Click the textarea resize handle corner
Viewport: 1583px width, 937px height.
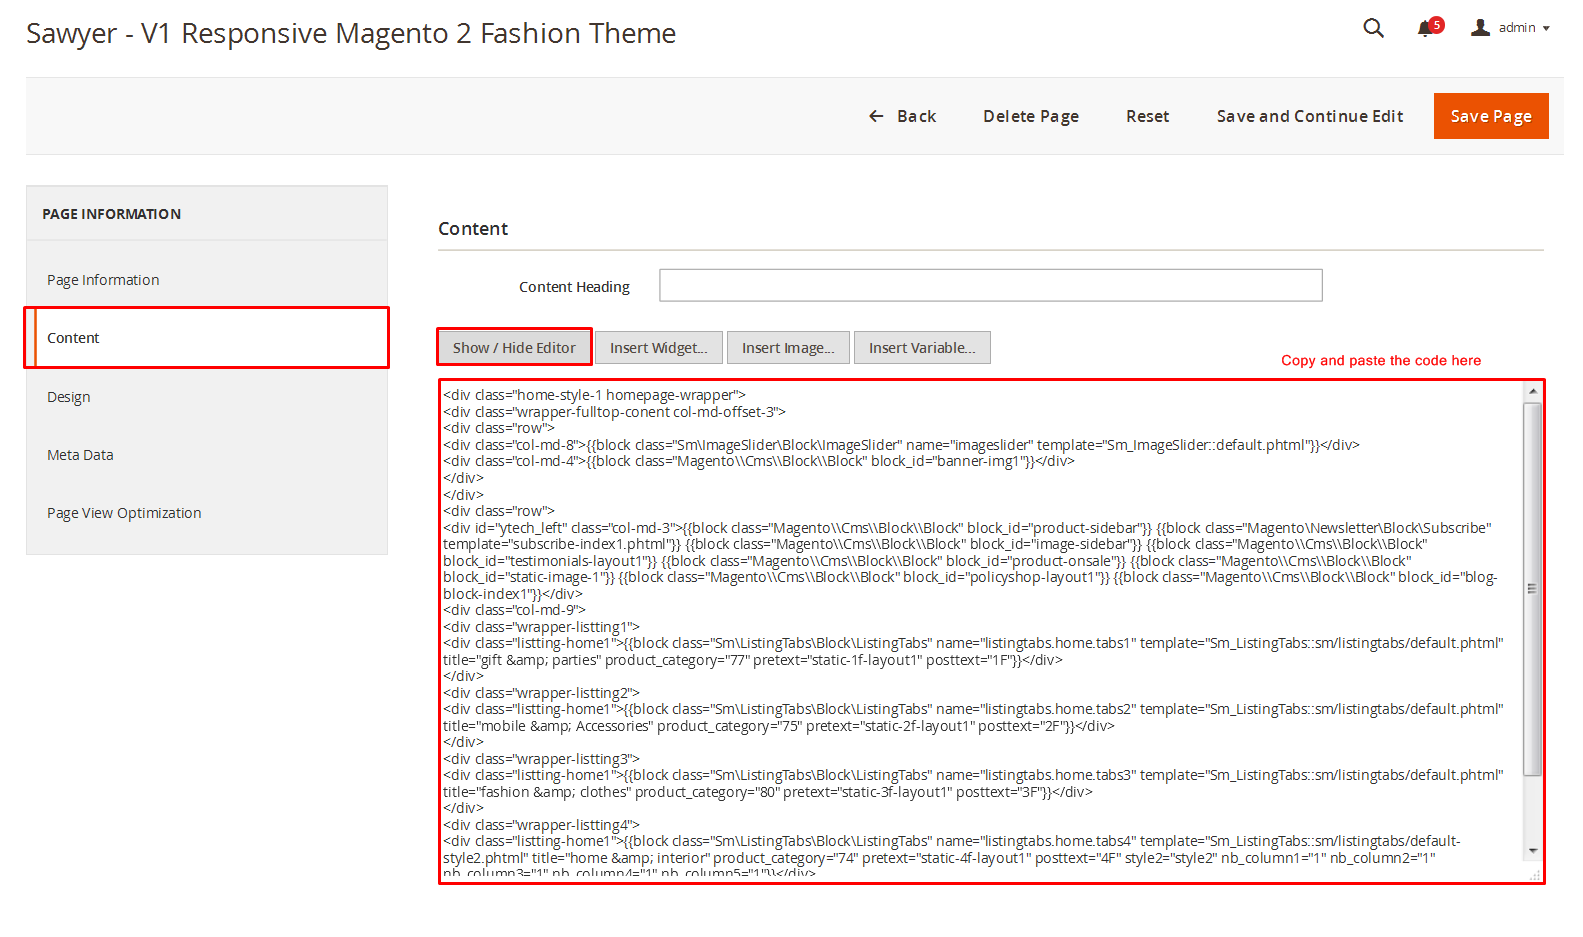(1535, 875)
